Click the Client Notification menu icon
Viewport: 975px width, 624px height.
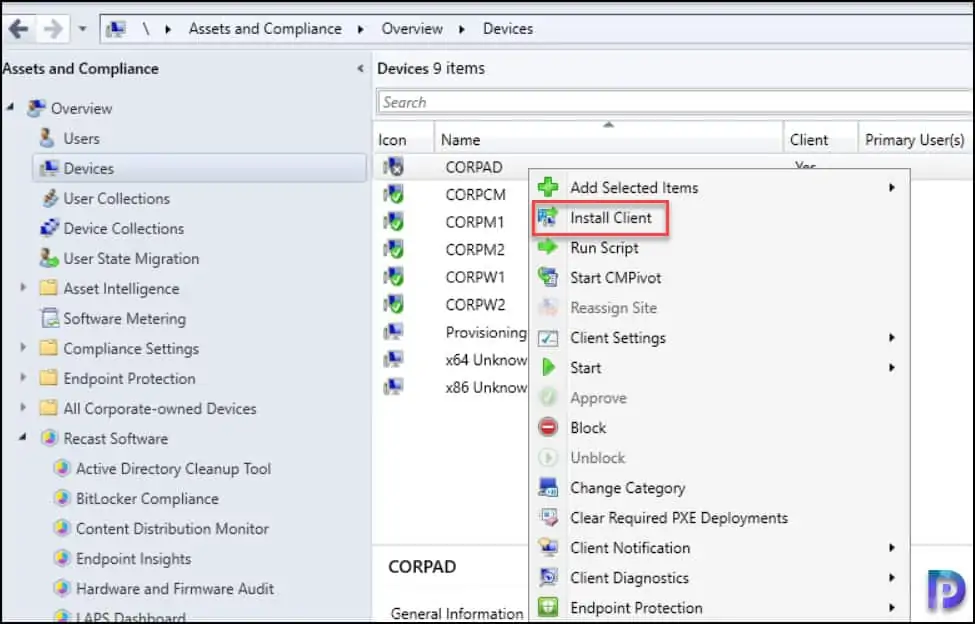(x=548, y=548)
